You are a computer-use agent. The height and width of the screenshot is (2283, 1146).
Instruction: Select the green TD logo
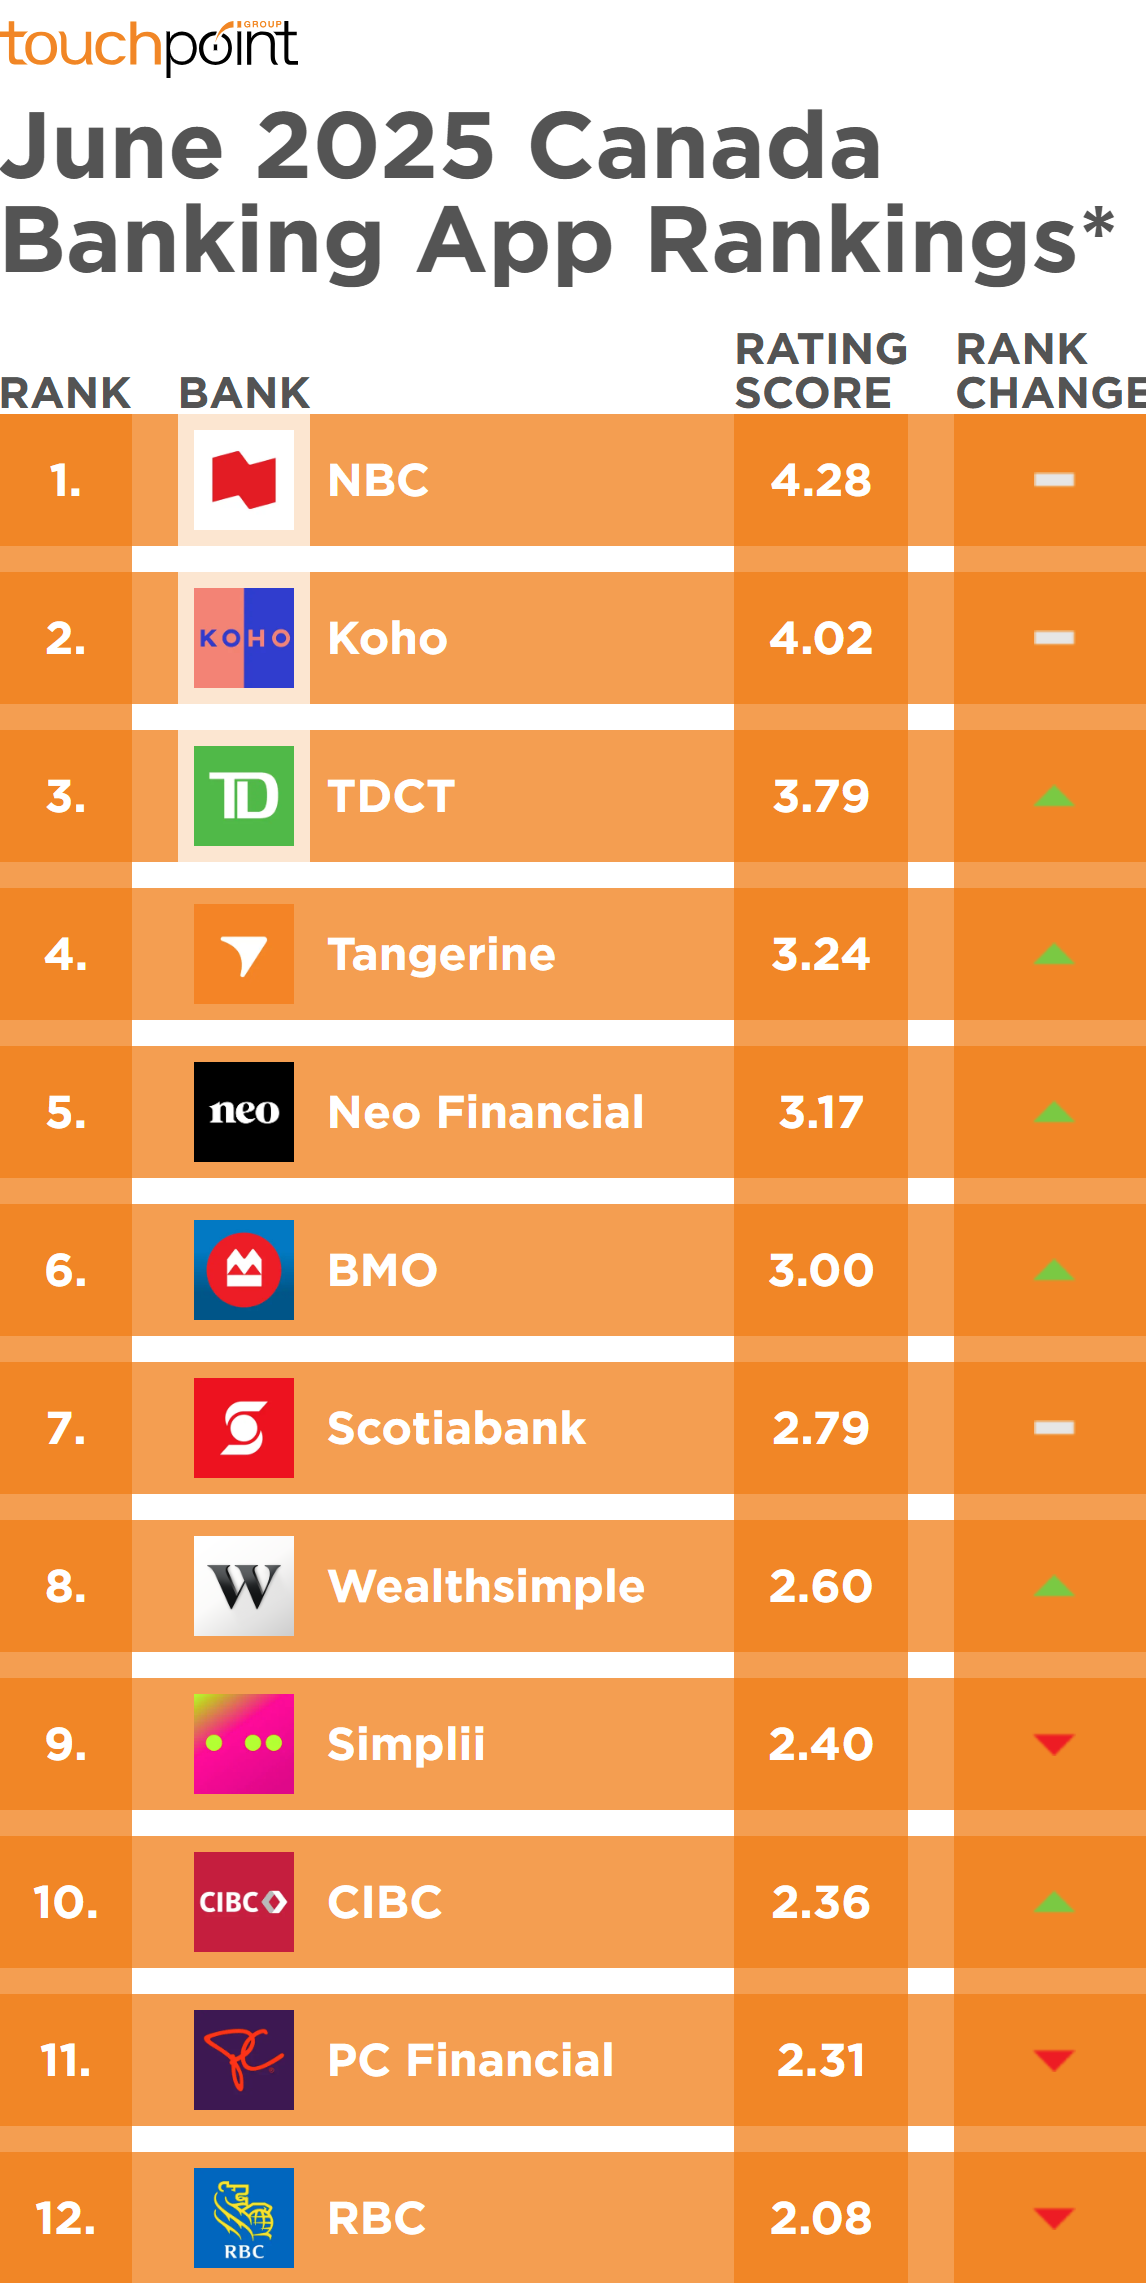(x=244, y=796)
